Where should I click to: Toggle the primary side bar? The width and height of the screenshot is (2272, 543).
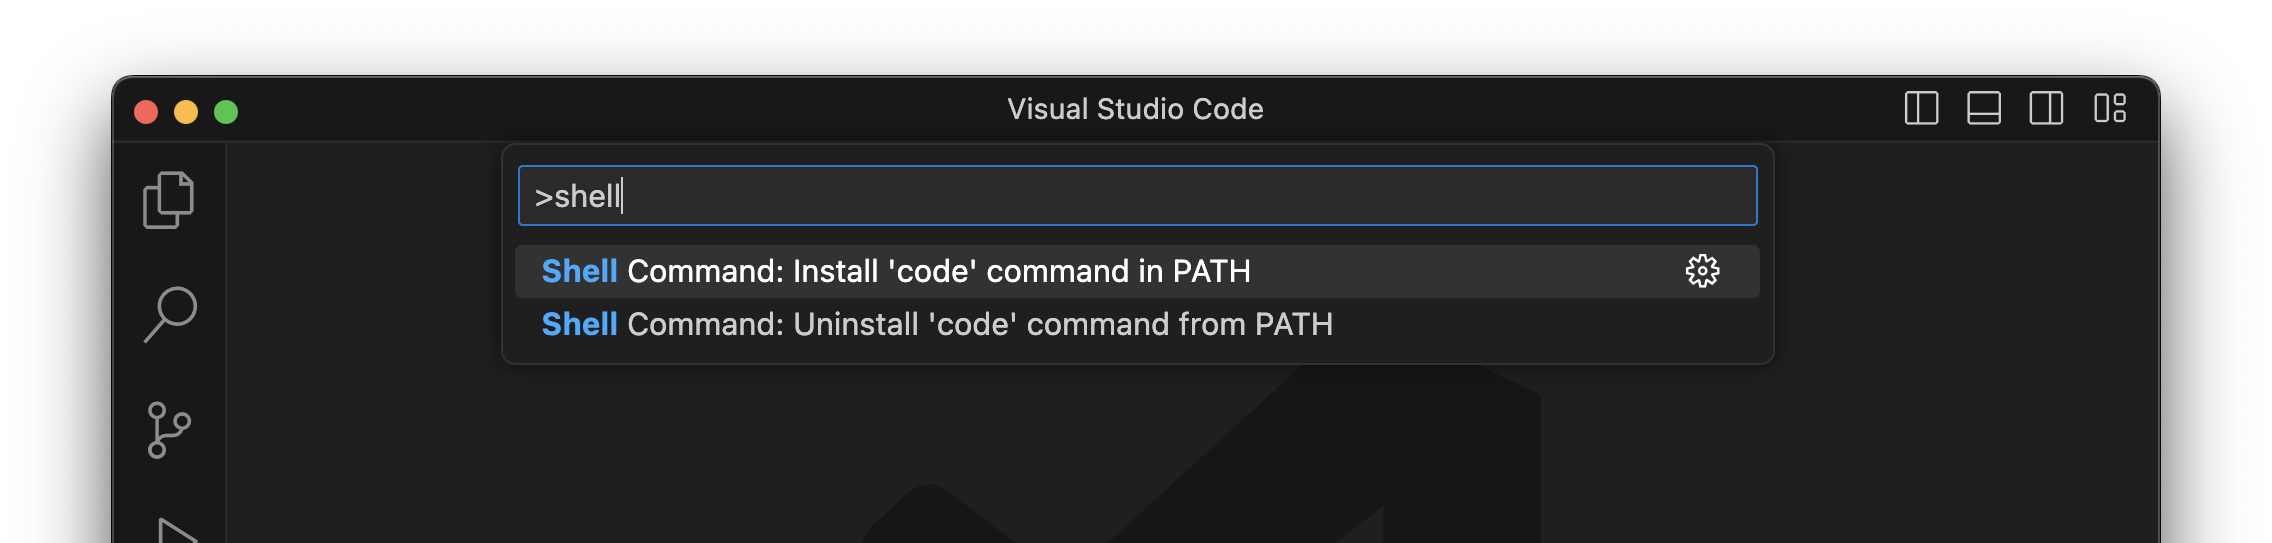pos(1921,108)
